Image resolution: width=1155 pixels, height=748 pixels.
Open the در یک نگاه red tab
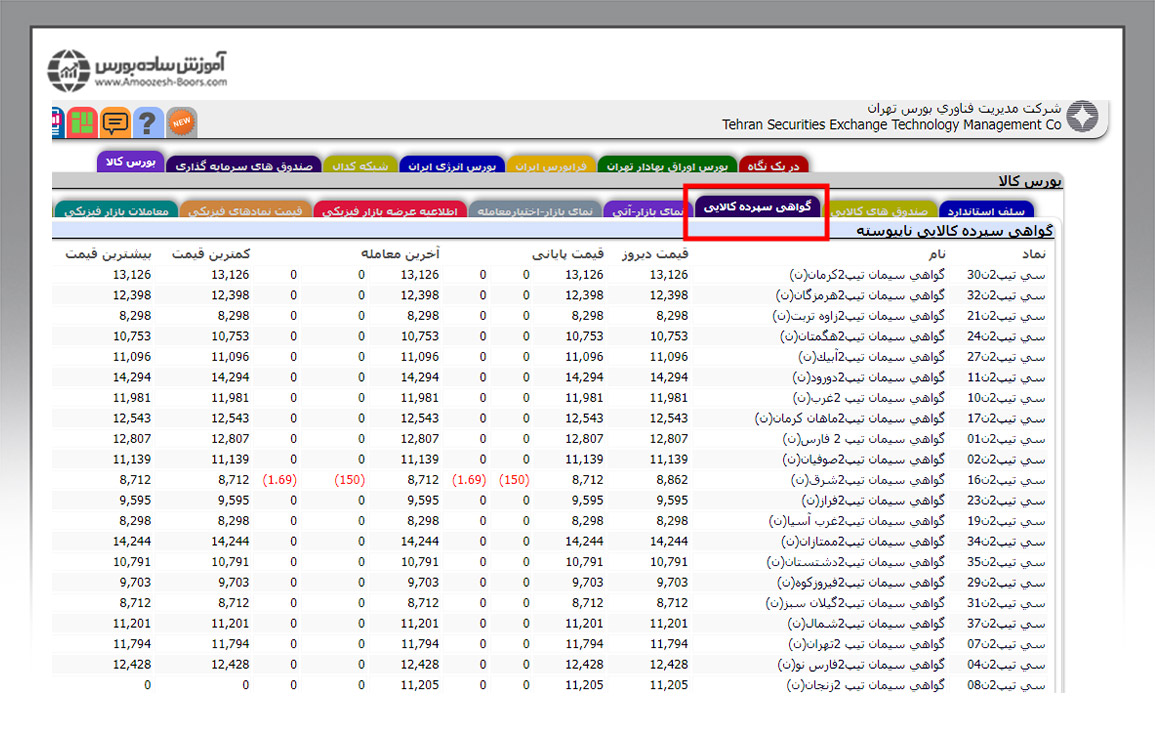coord(774,165)
